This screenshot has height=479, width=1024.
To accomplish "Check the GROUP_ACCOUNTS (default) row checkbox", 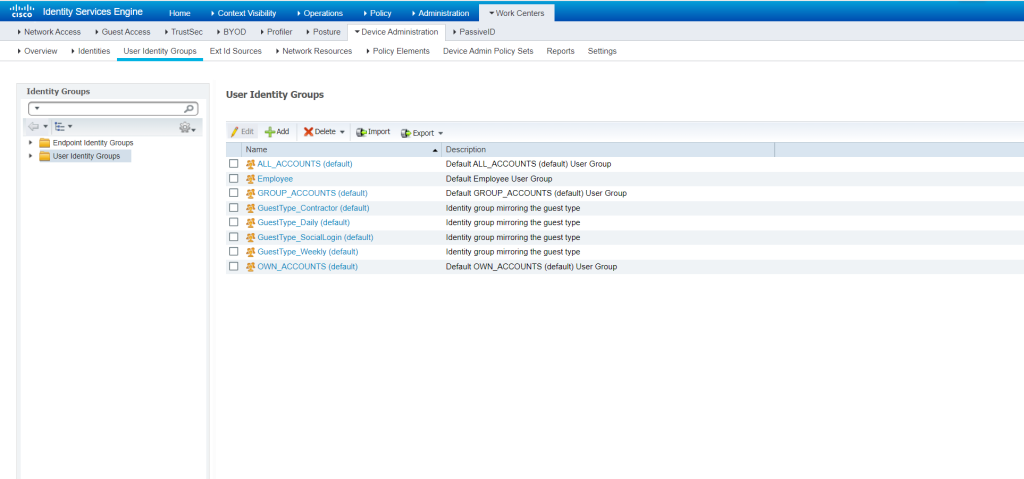I will [233, 193].
